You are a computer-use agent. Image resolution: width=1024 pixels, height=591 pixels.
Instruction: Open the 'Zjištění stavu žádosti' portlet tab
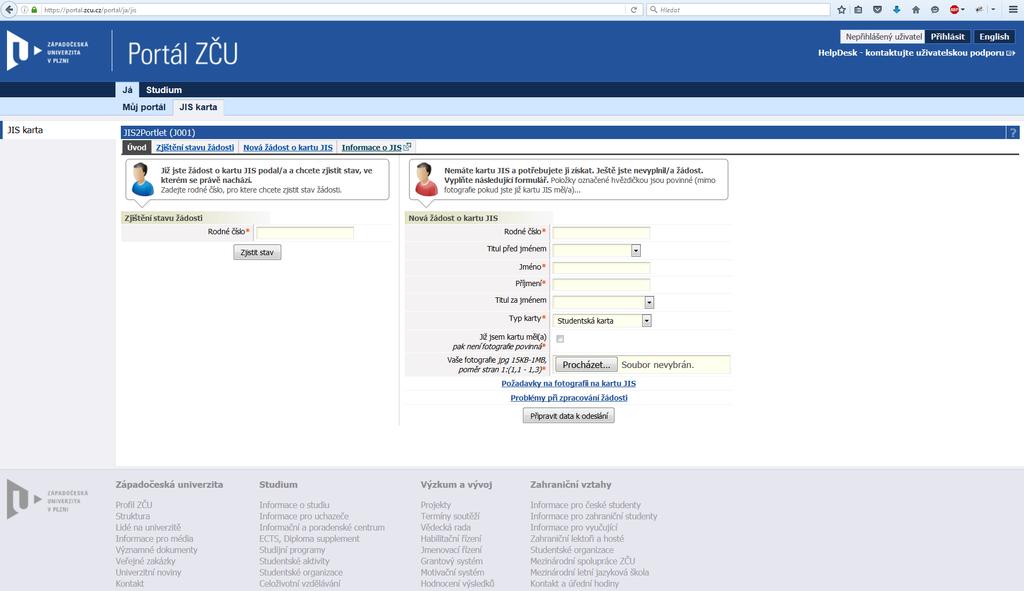coord(195,148)
